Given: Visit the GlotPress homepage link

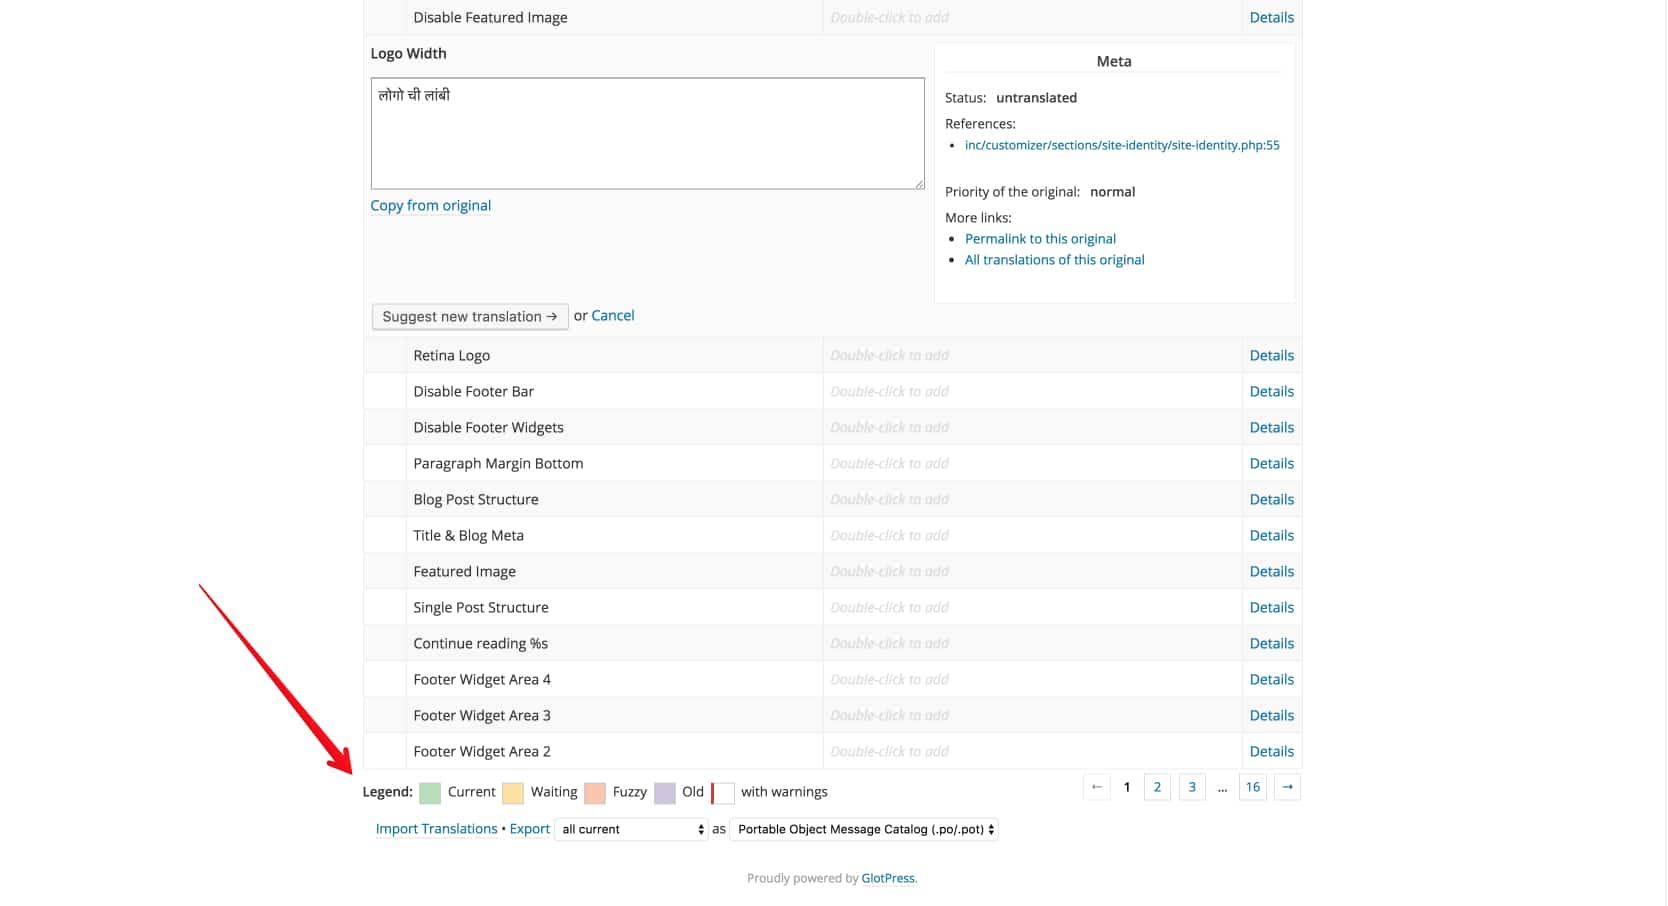Looking at the screenshot, I should click(887, 878).
